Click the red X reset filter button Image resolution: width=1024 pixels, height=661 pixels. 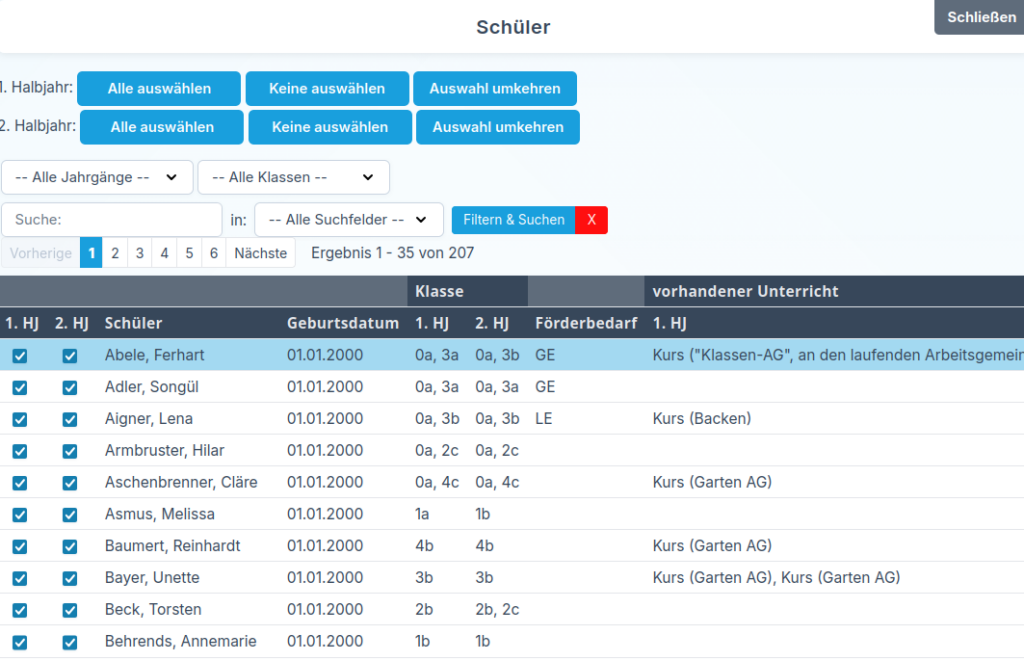pyautogui.click(x=591, y=220)
